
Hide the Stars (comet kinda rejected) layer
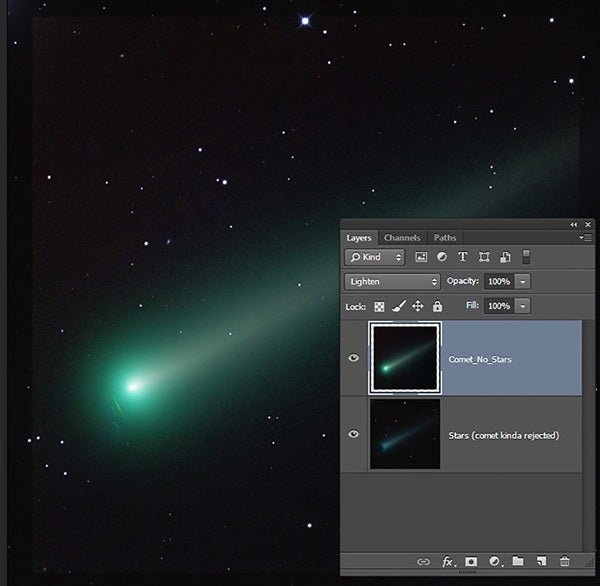(x=353, y=434)
